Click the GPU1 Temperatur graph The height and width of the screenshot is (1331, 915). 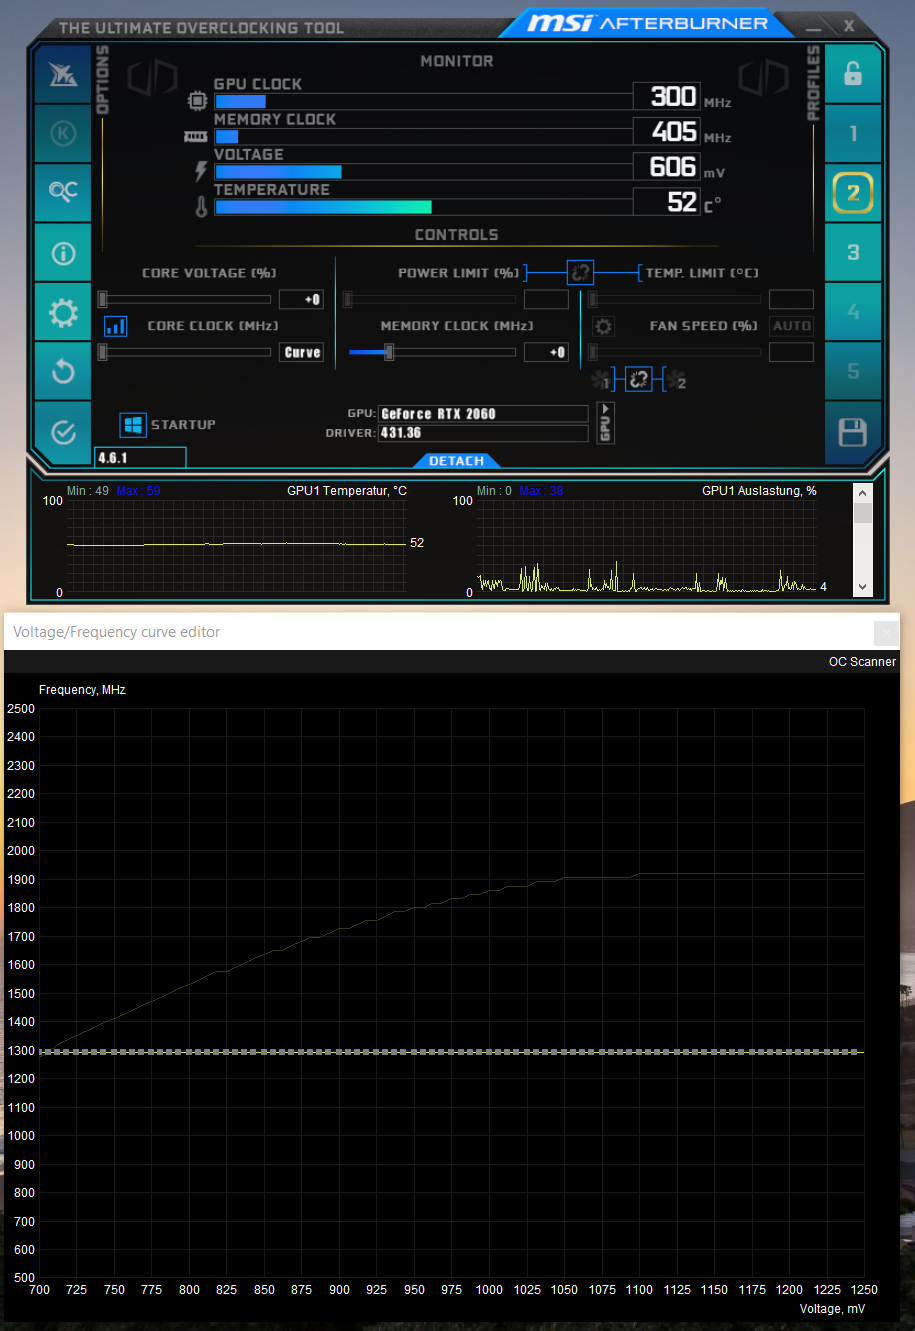[x=236, y=545]
